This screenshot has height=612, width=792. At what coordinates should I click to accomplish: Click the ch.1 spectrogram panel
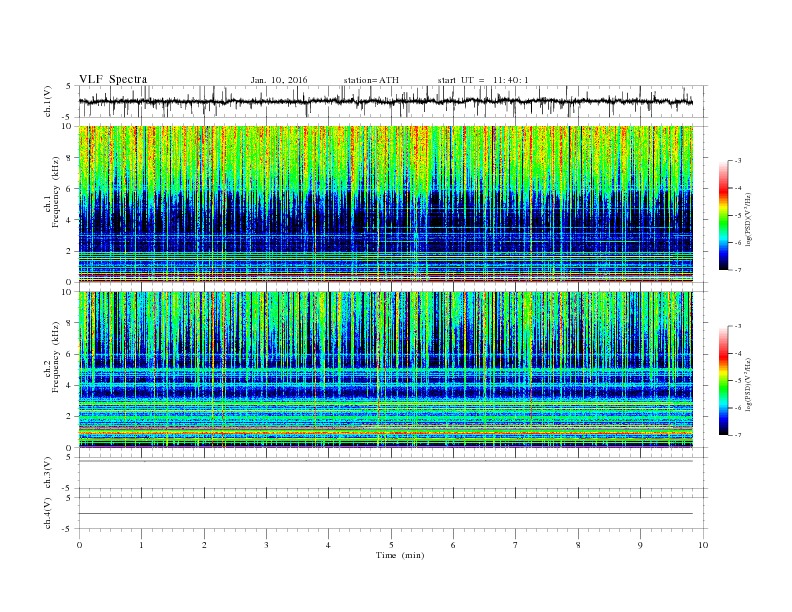386,204
